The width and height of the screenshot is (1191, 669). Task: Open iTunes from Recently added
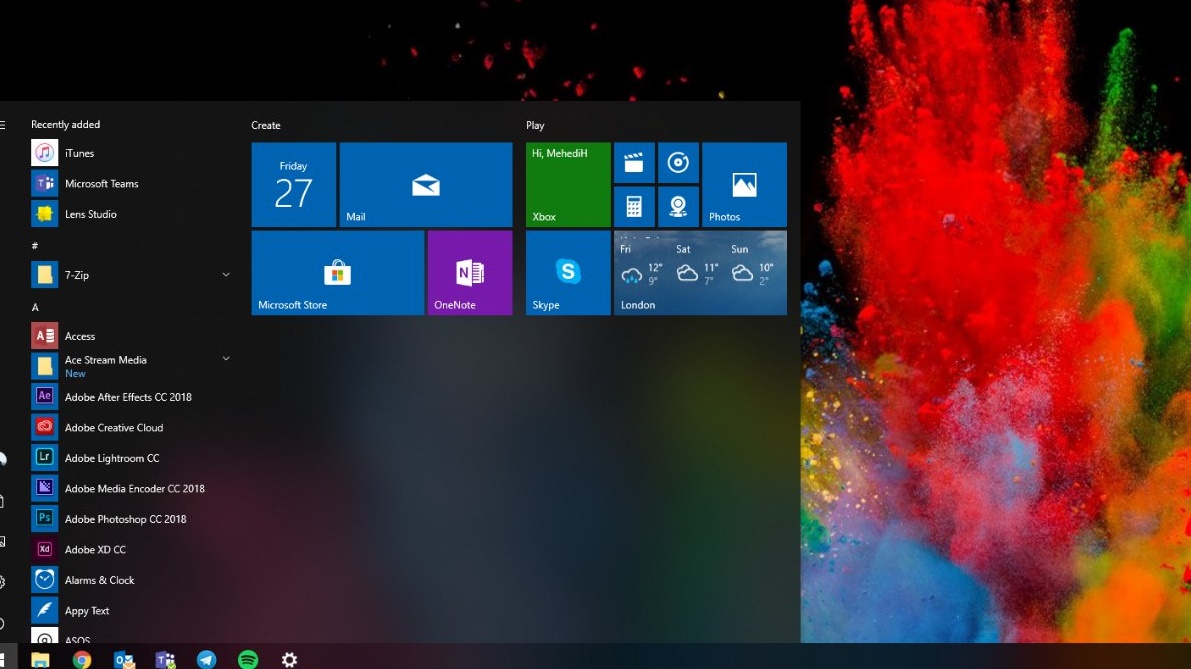coord(131,153)
